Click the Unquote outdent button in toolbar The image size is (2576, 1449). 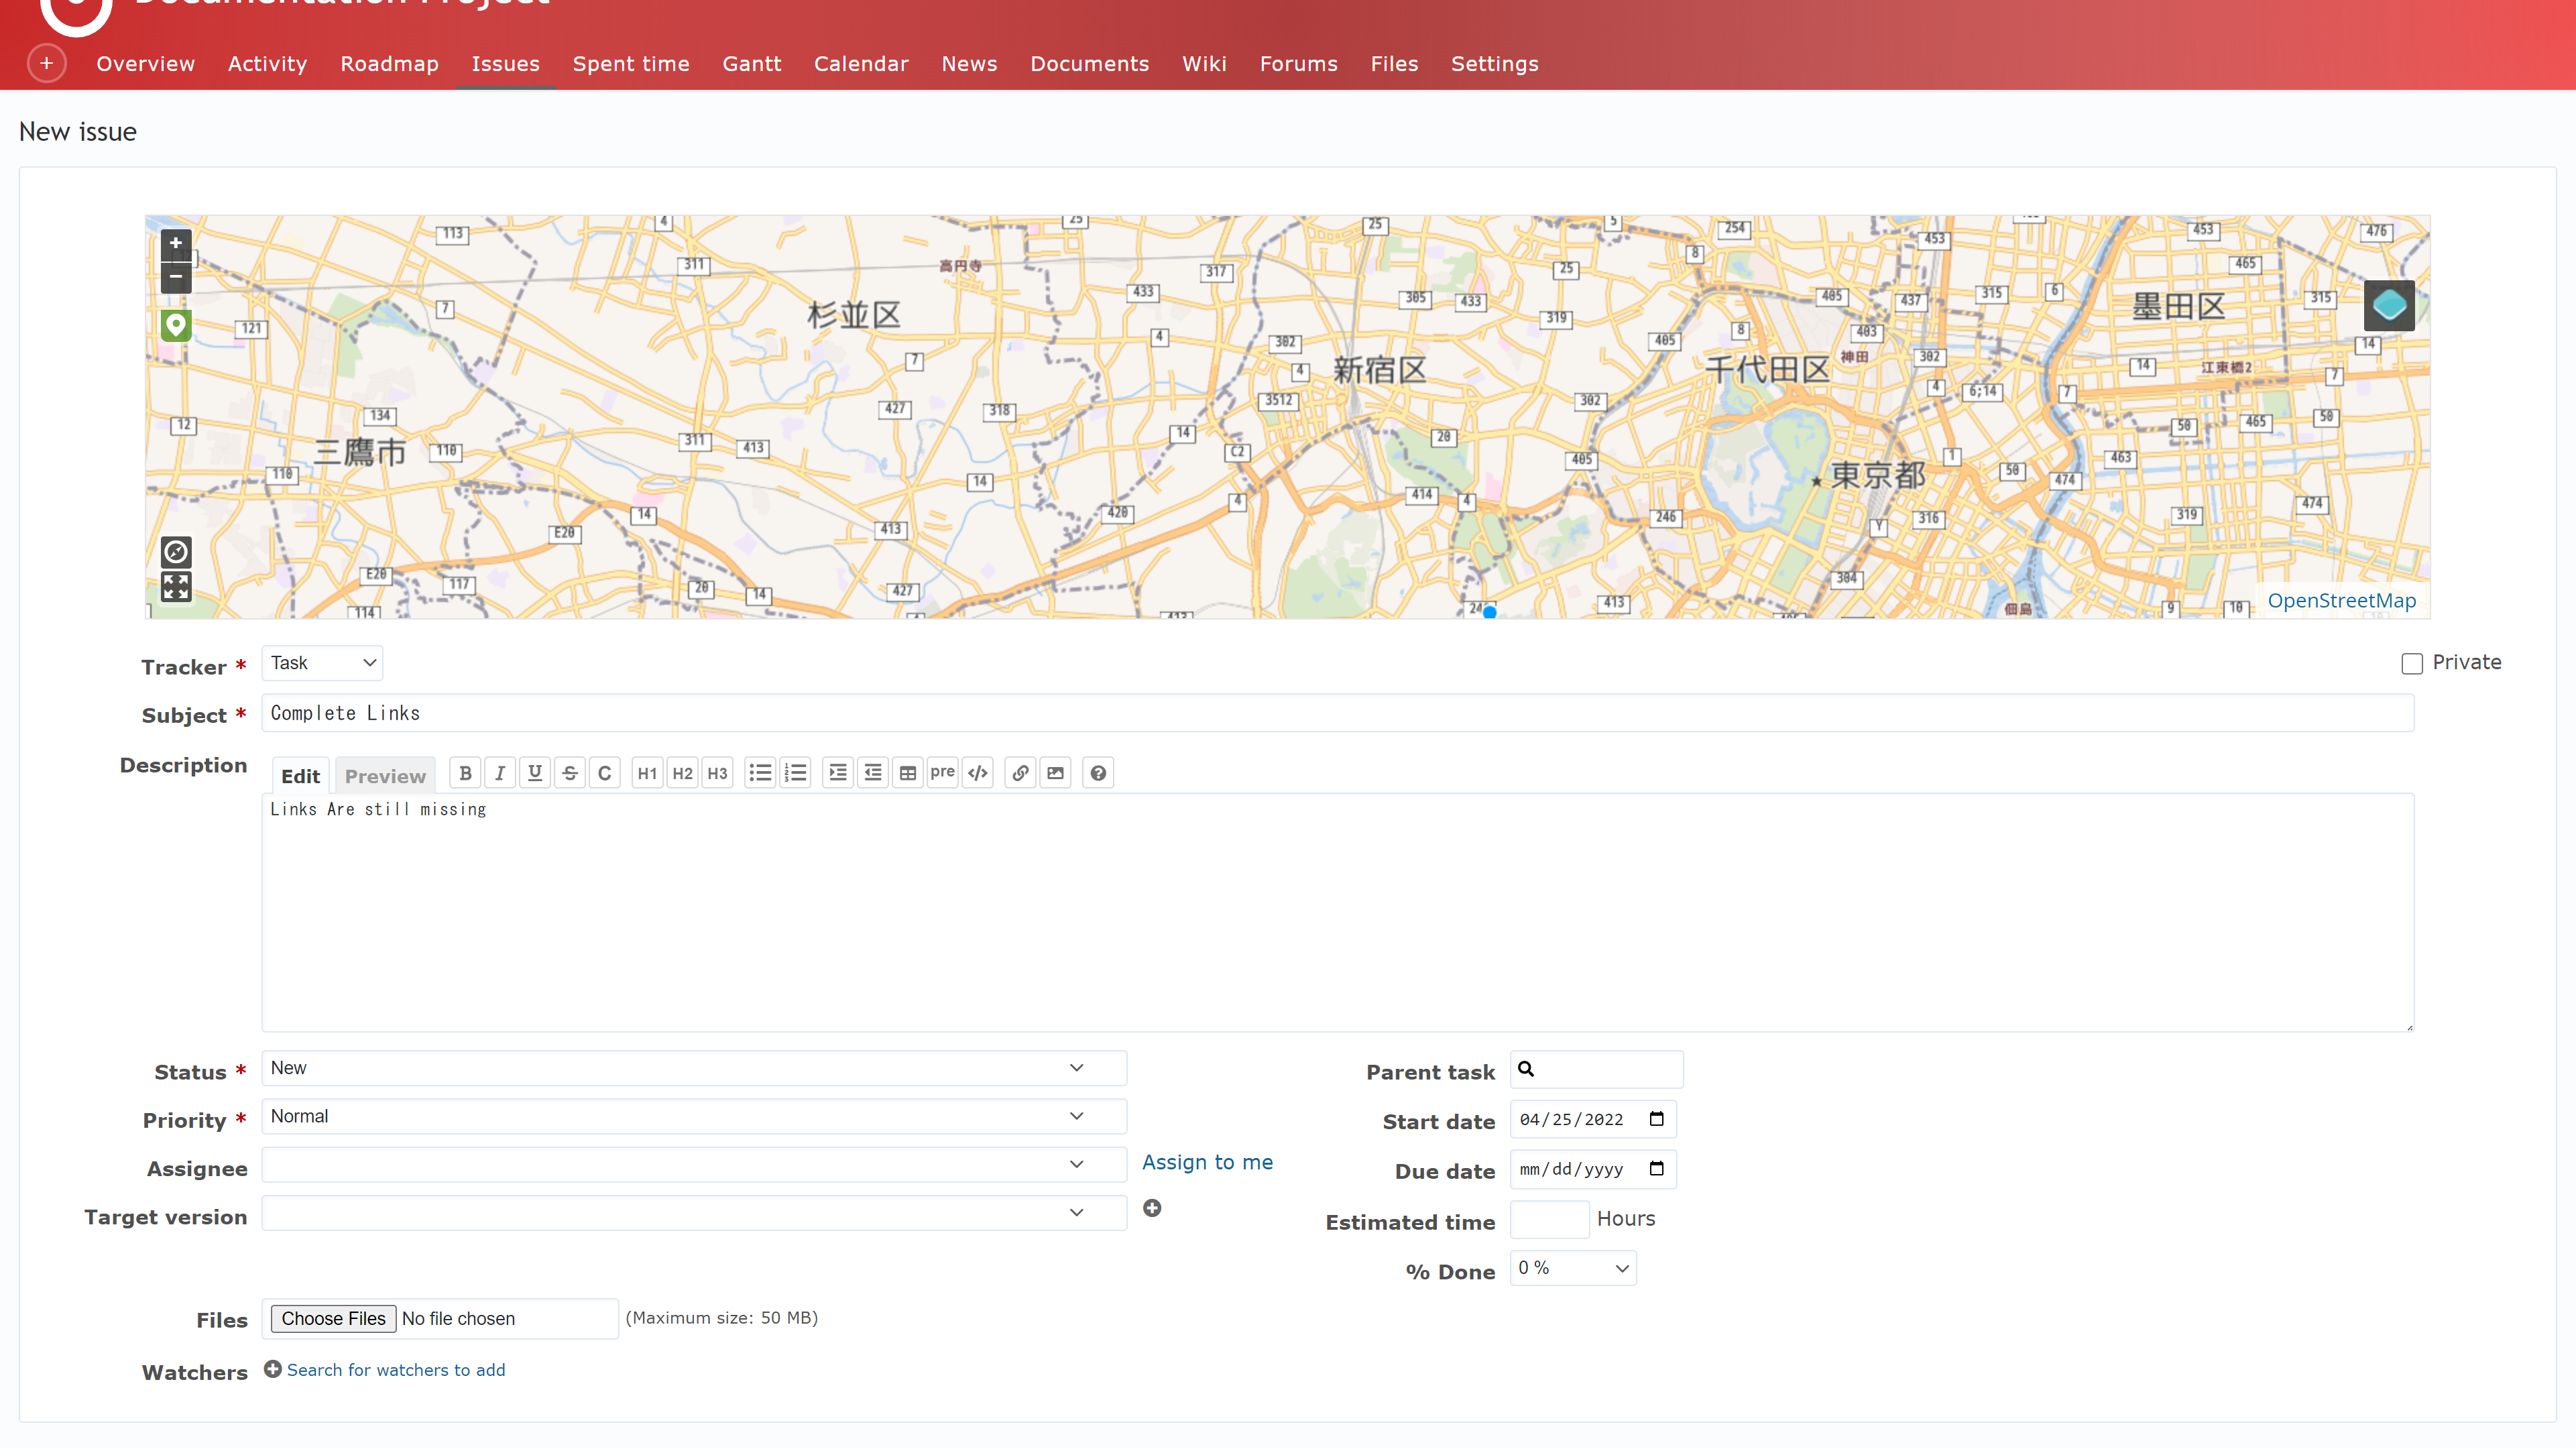pos(873,773)
